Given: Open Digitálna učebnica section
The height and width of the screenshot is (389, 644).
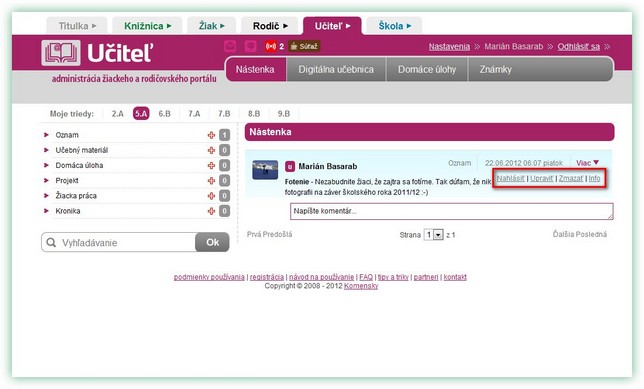Looking at the screenshot, I should click(336, 69).
